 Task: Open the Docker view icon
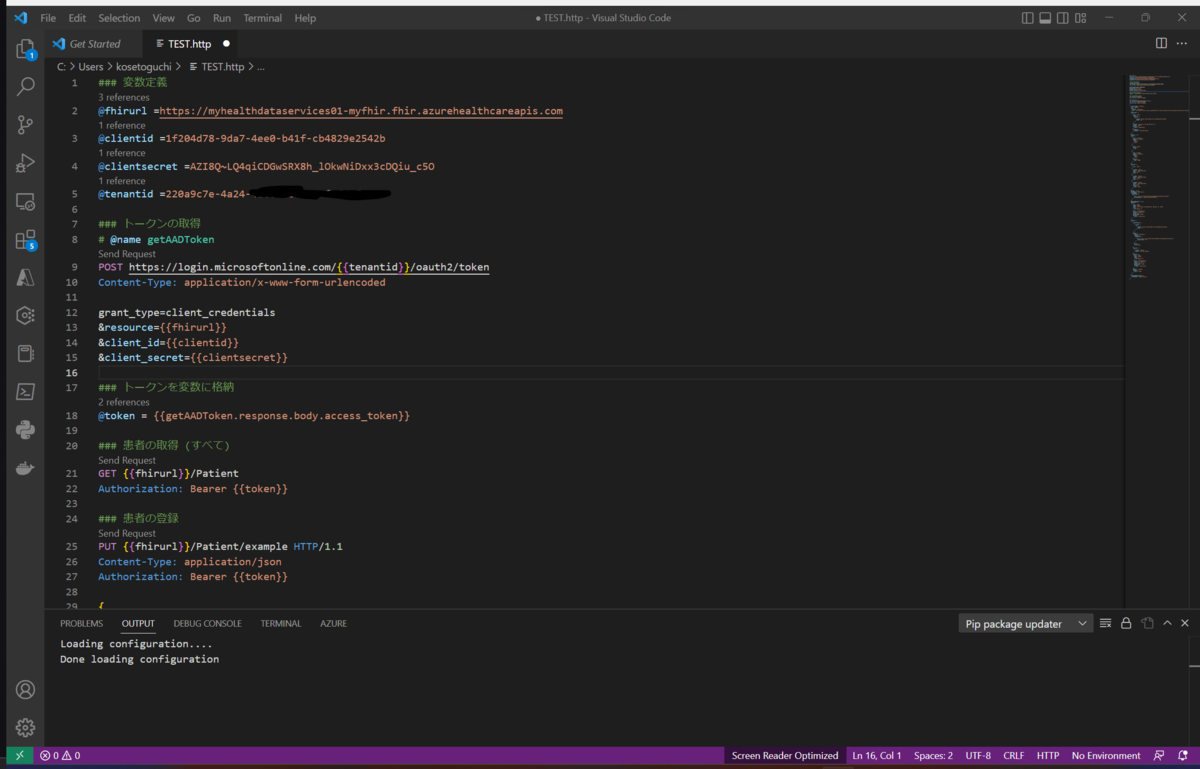pyautogui.click(x=26, y=468)
